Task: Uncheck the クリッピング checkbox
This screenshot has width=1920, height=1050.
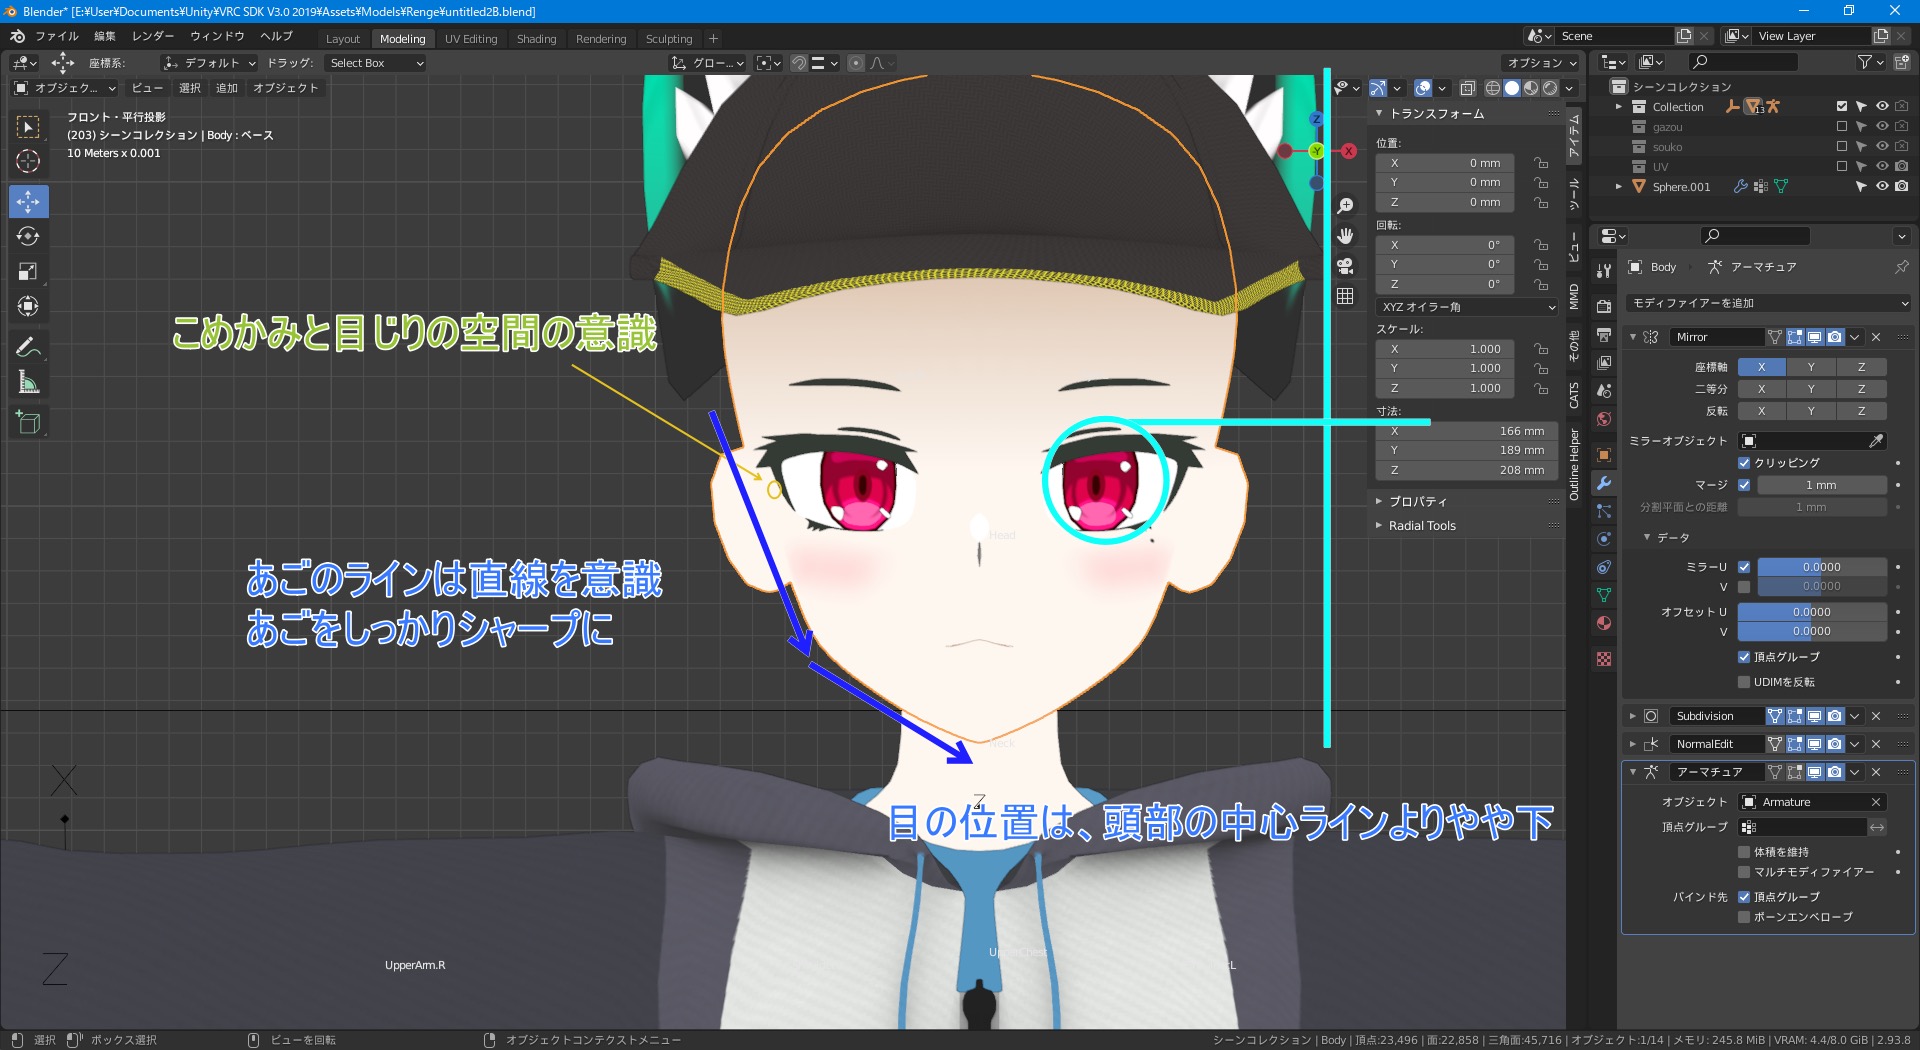Action: [x=1744, y=463]
